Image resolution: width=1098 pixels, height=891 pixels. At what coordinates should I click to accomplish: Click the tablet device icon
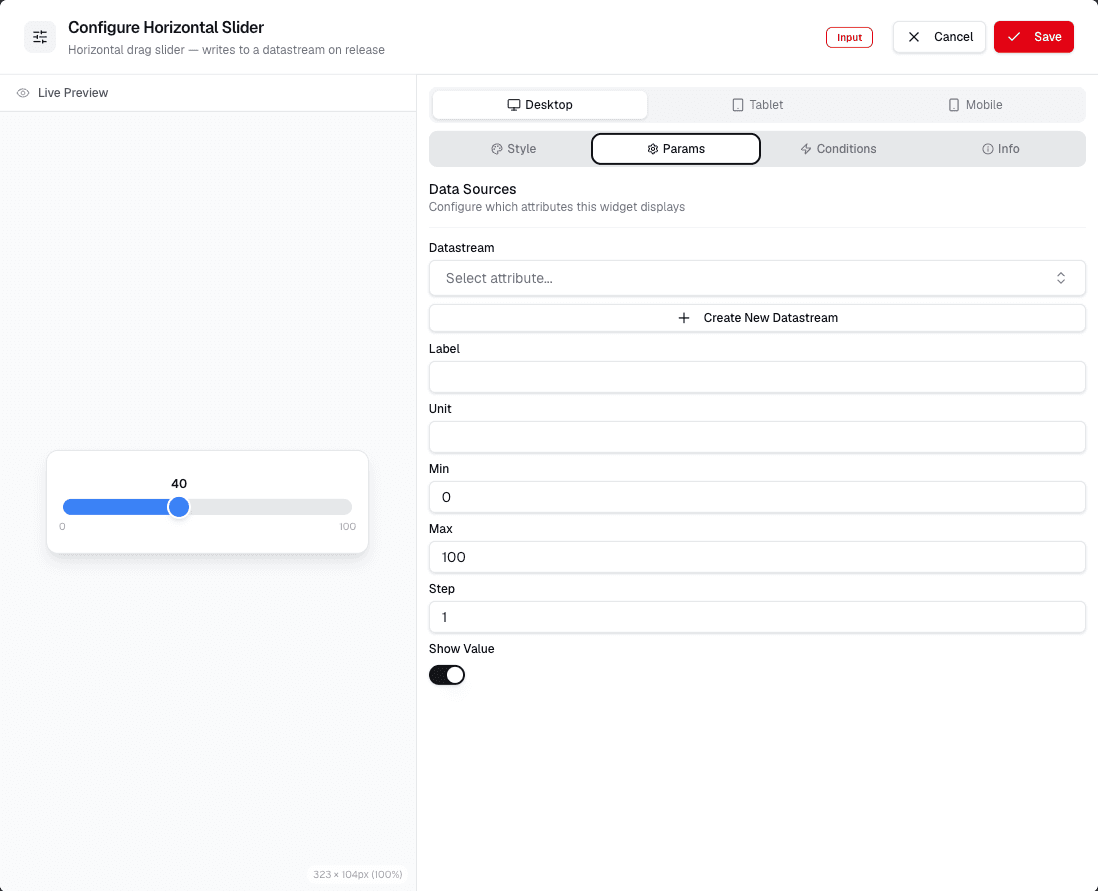click(737, 105)
